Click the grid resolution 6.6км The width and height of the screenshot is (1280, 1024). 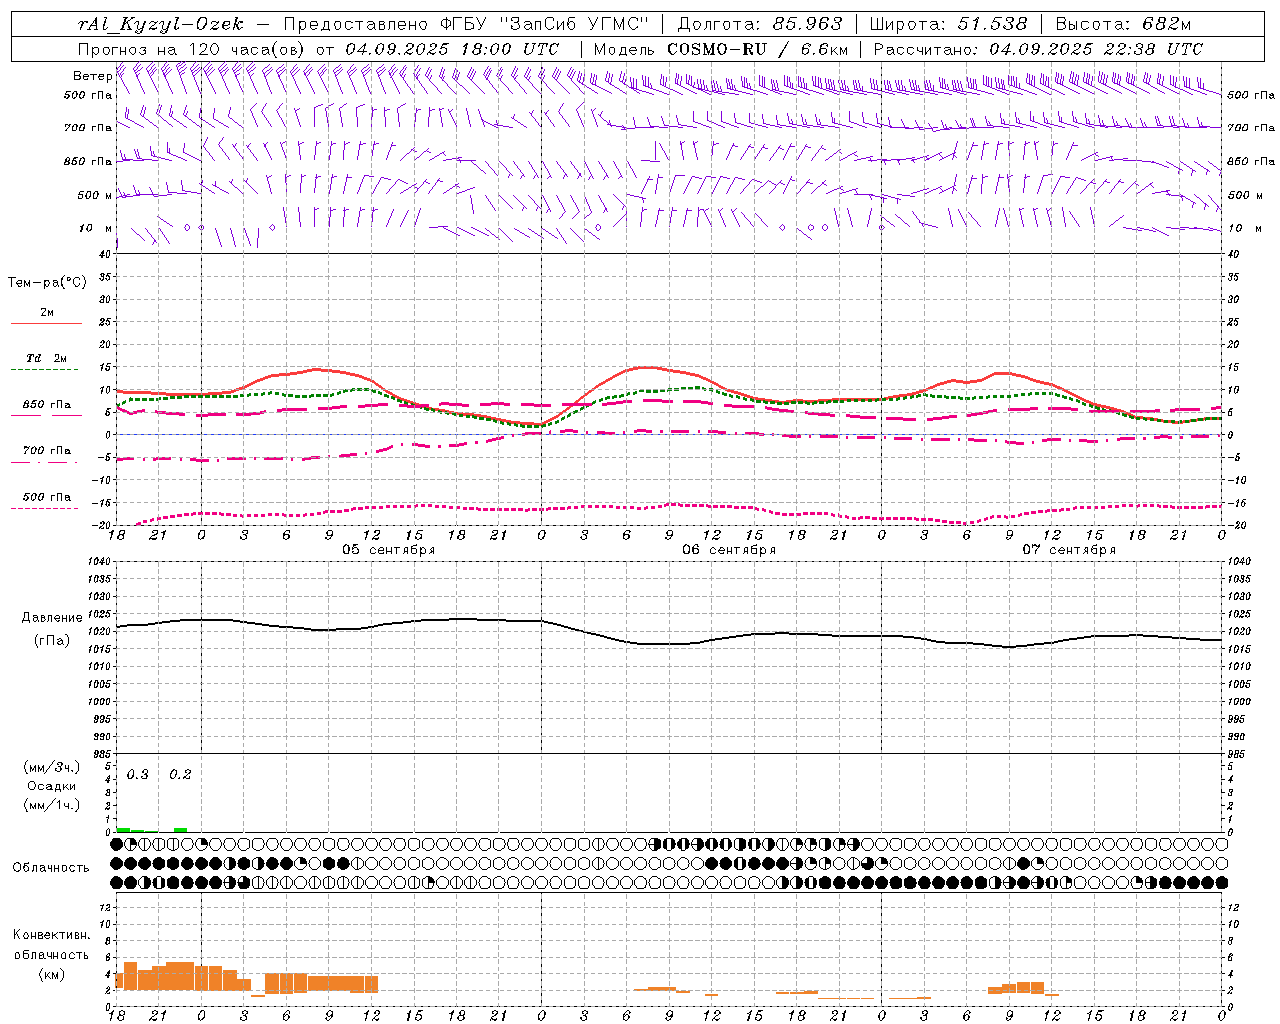pos(824,49)
